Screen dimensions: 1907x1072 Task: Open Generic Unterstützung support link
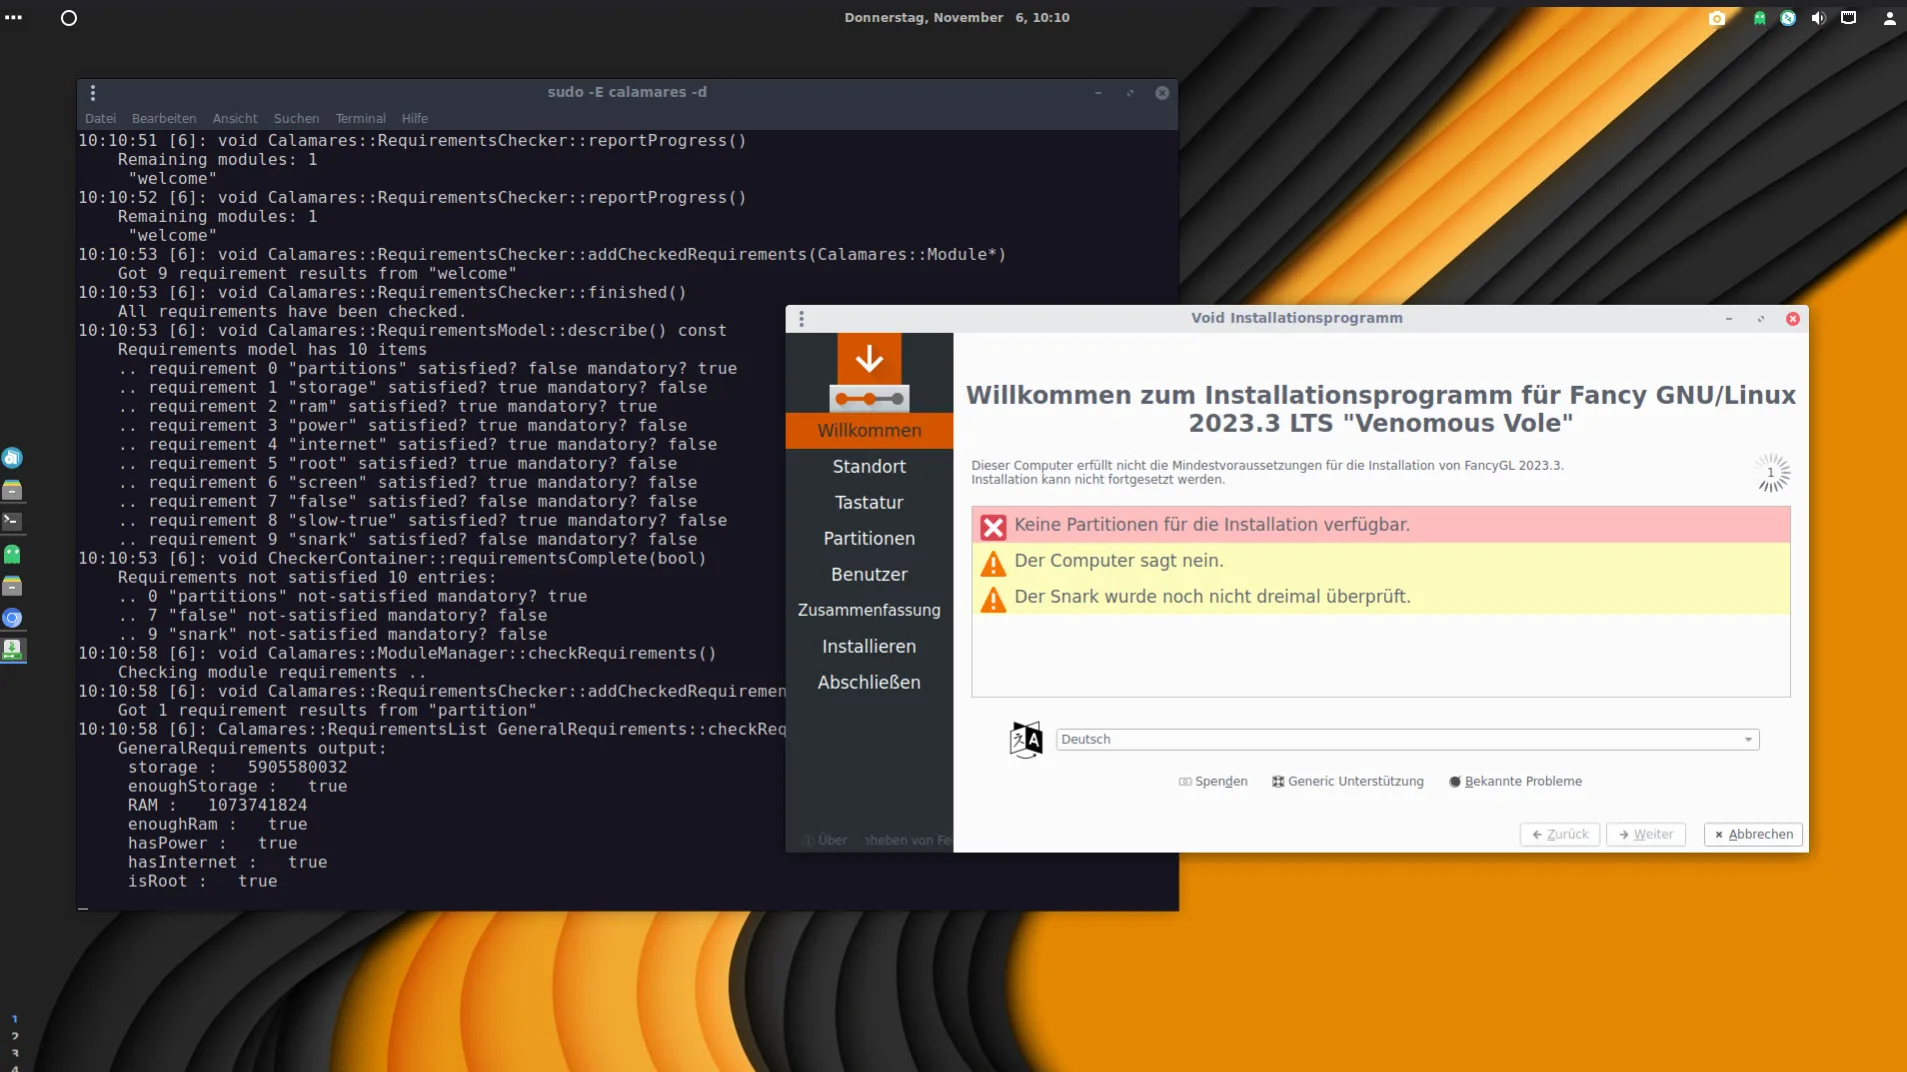pos(1347,782)
